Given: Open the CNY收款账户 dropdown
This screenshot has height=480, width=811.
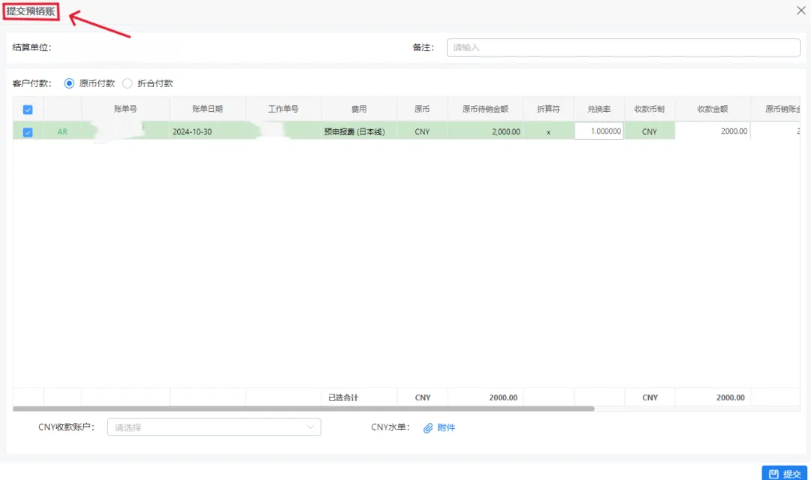Looking at the screenshot, I should pyautogui.click(x=214, y=427).
